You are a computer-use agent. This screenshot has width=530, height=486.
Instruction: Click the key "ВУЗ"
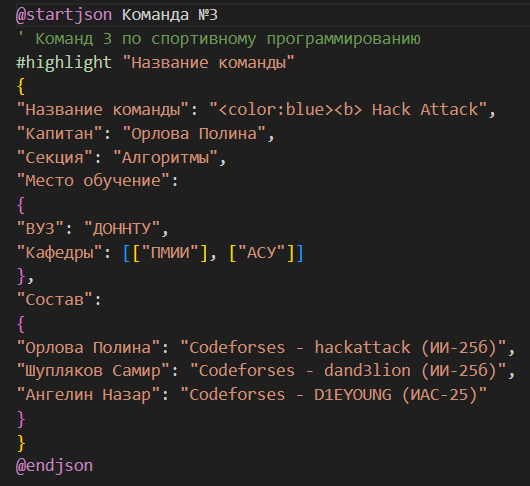pos(40,228)
